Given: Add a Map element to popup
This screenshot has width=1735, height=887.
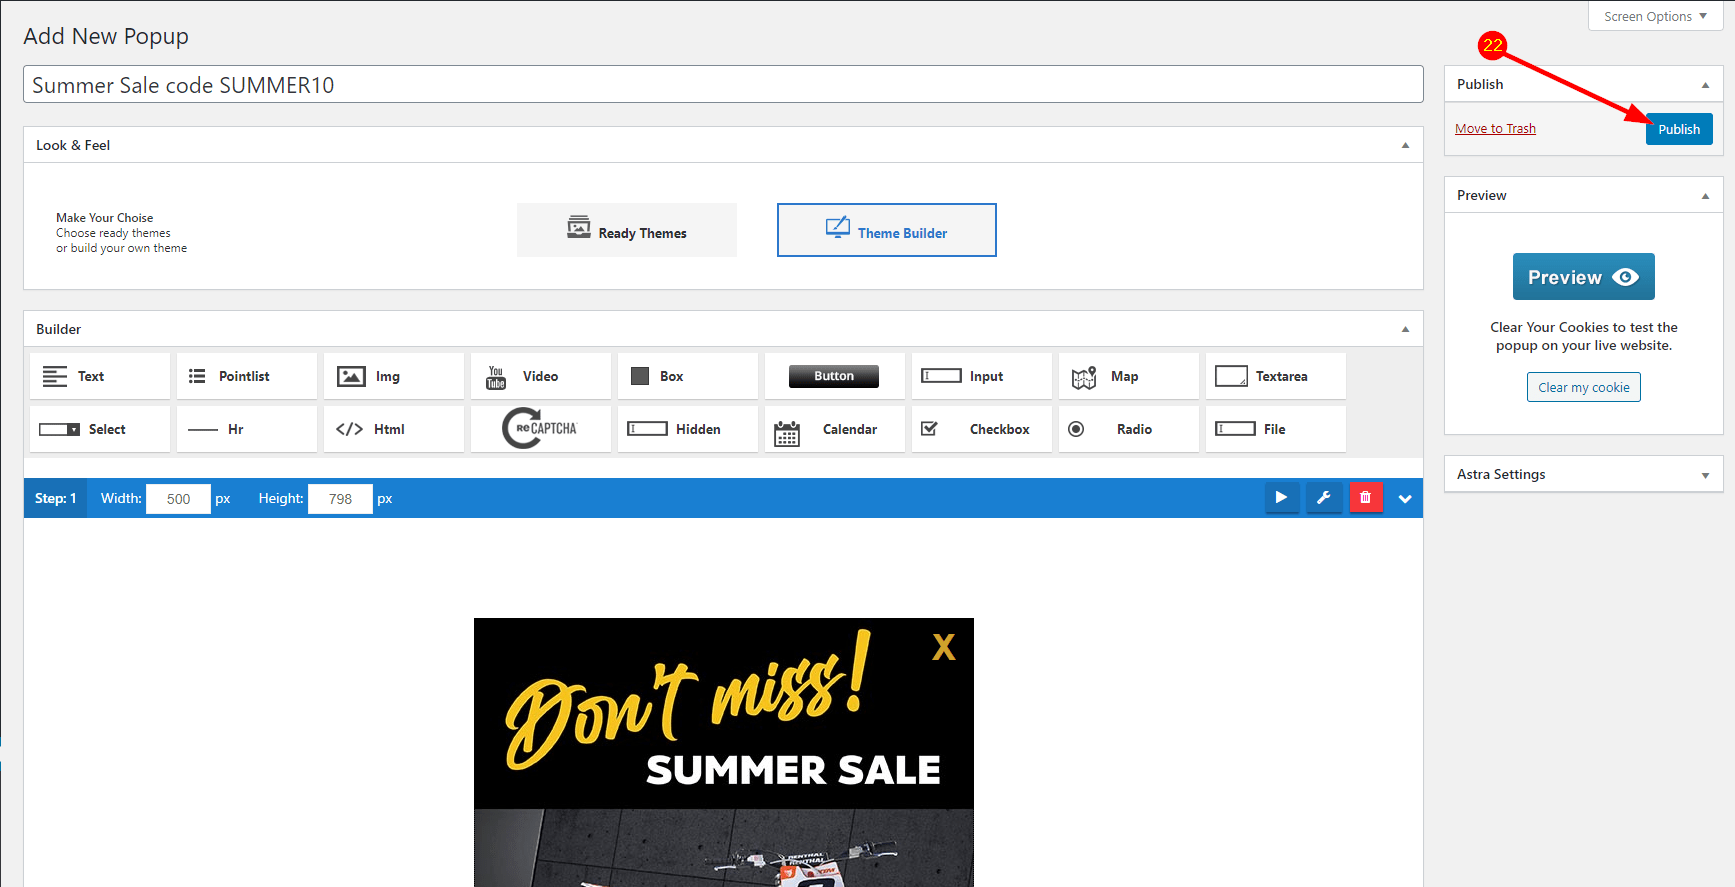Looking at the screenshot, I should 1128,376.
